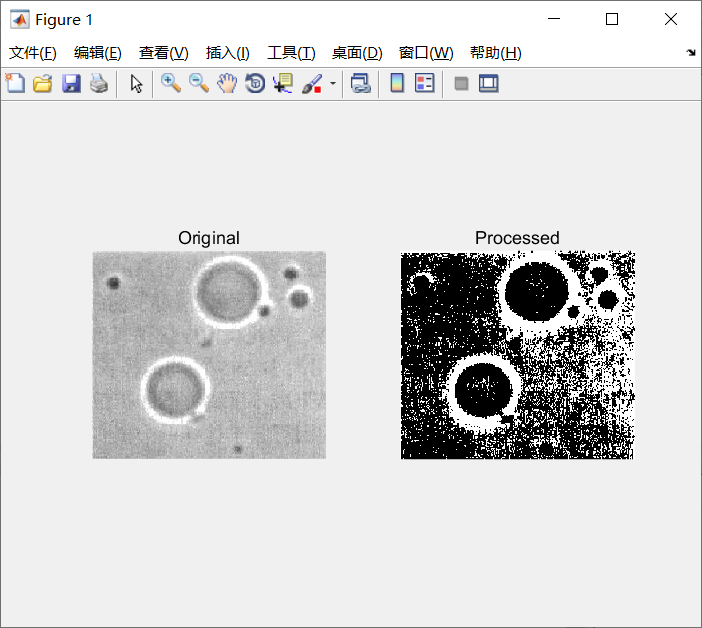Close the Figure 1 window
The width and height of the screenshot is (702, 628).
tap(671, 19)
